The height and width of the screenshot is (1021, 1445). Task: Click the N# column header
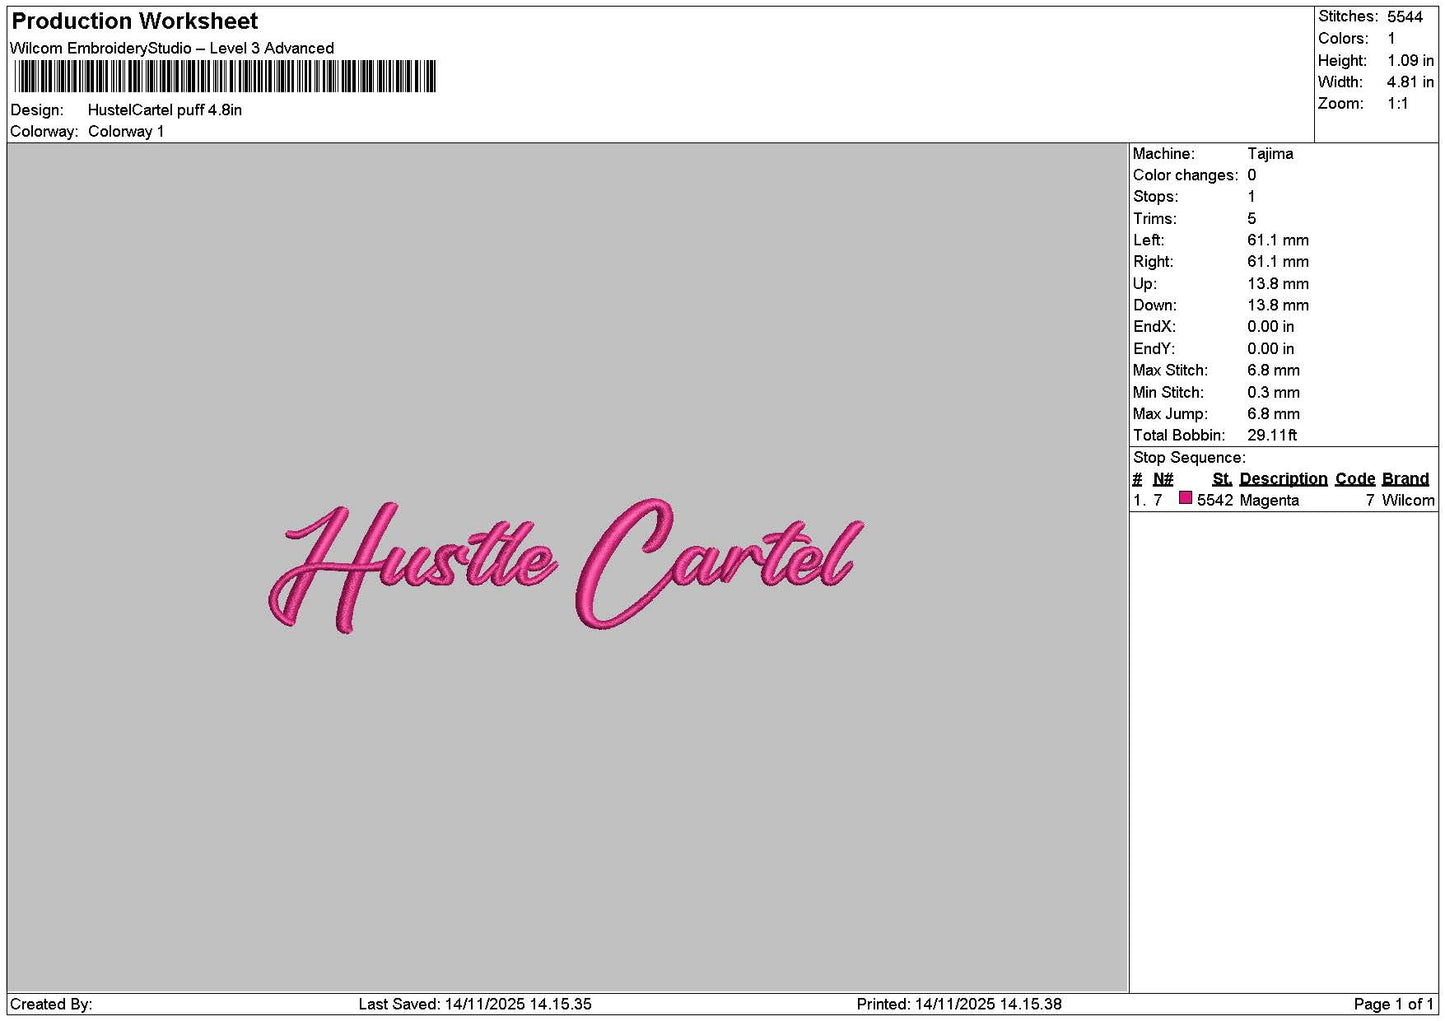pos(1163,479)
